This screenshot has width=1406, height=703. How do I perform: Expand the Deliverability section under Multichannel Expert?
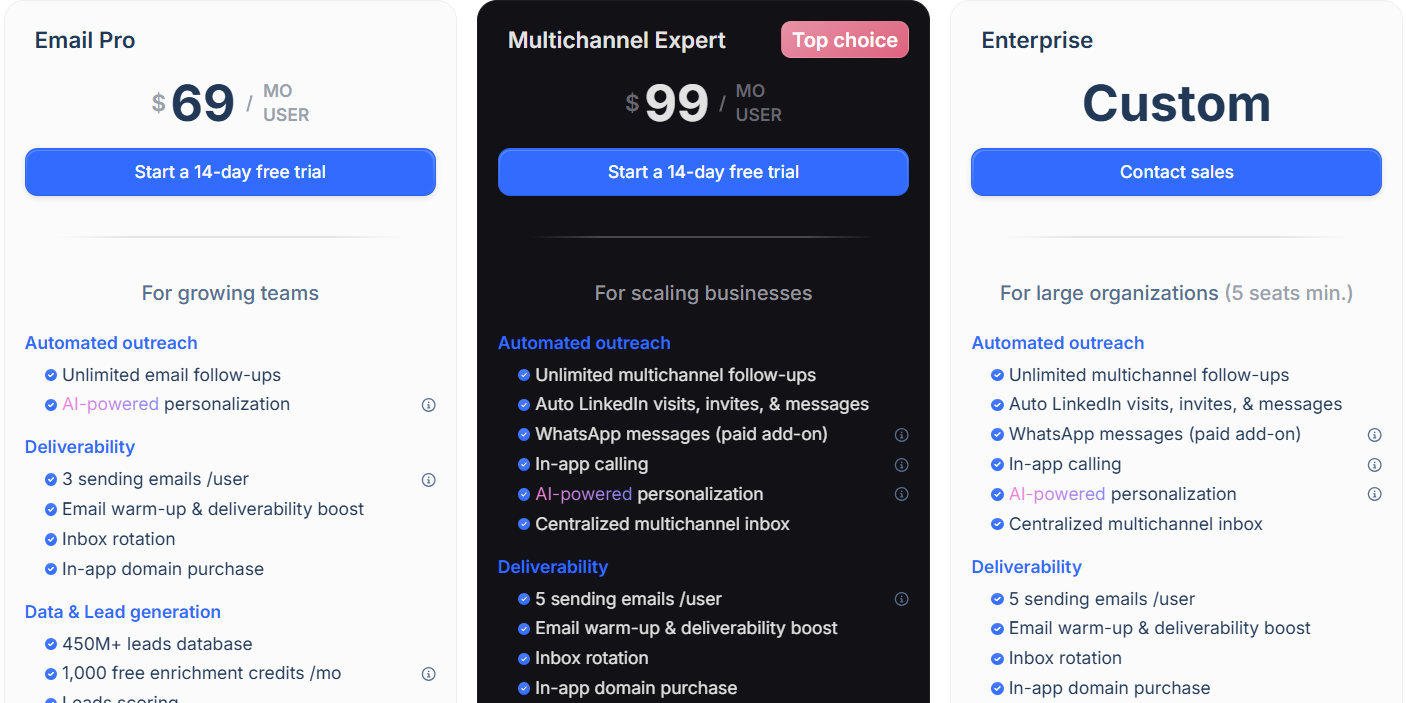click(x=553, y=567)
